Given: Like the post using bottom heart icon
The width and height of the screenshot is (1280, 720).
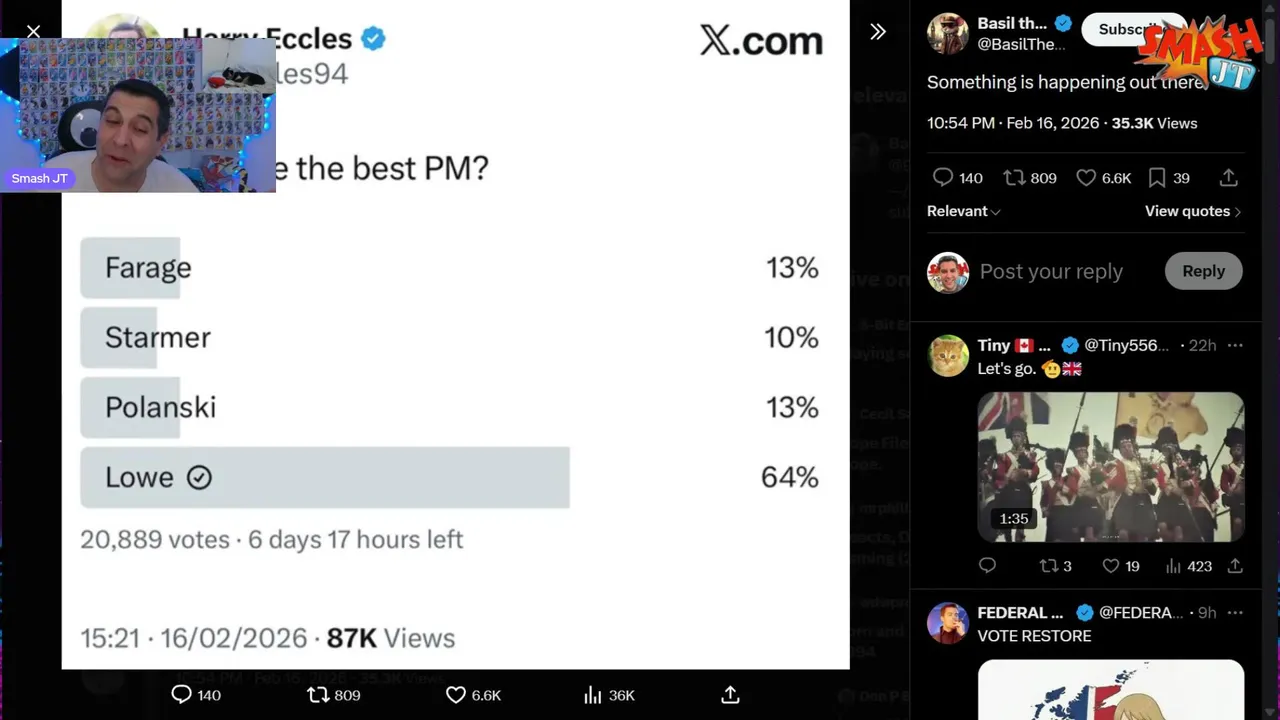Looking at the screenshot, I should coord(456,695).
